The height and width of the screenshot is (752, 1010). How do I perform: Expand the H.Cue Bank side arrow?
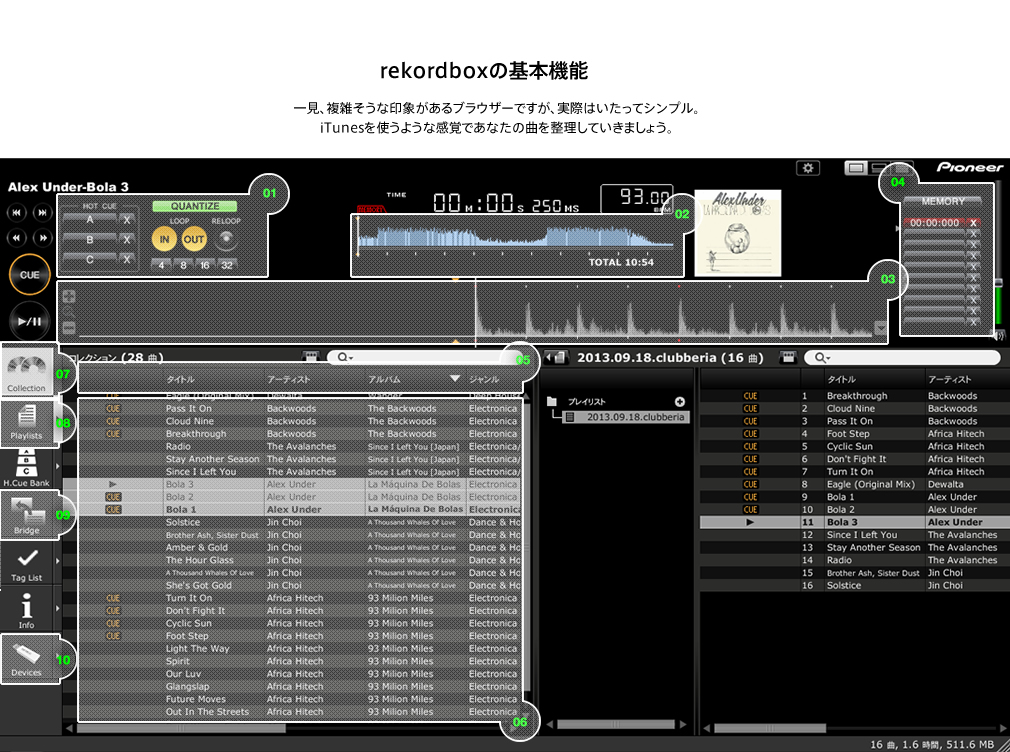[x=58, y=467]
